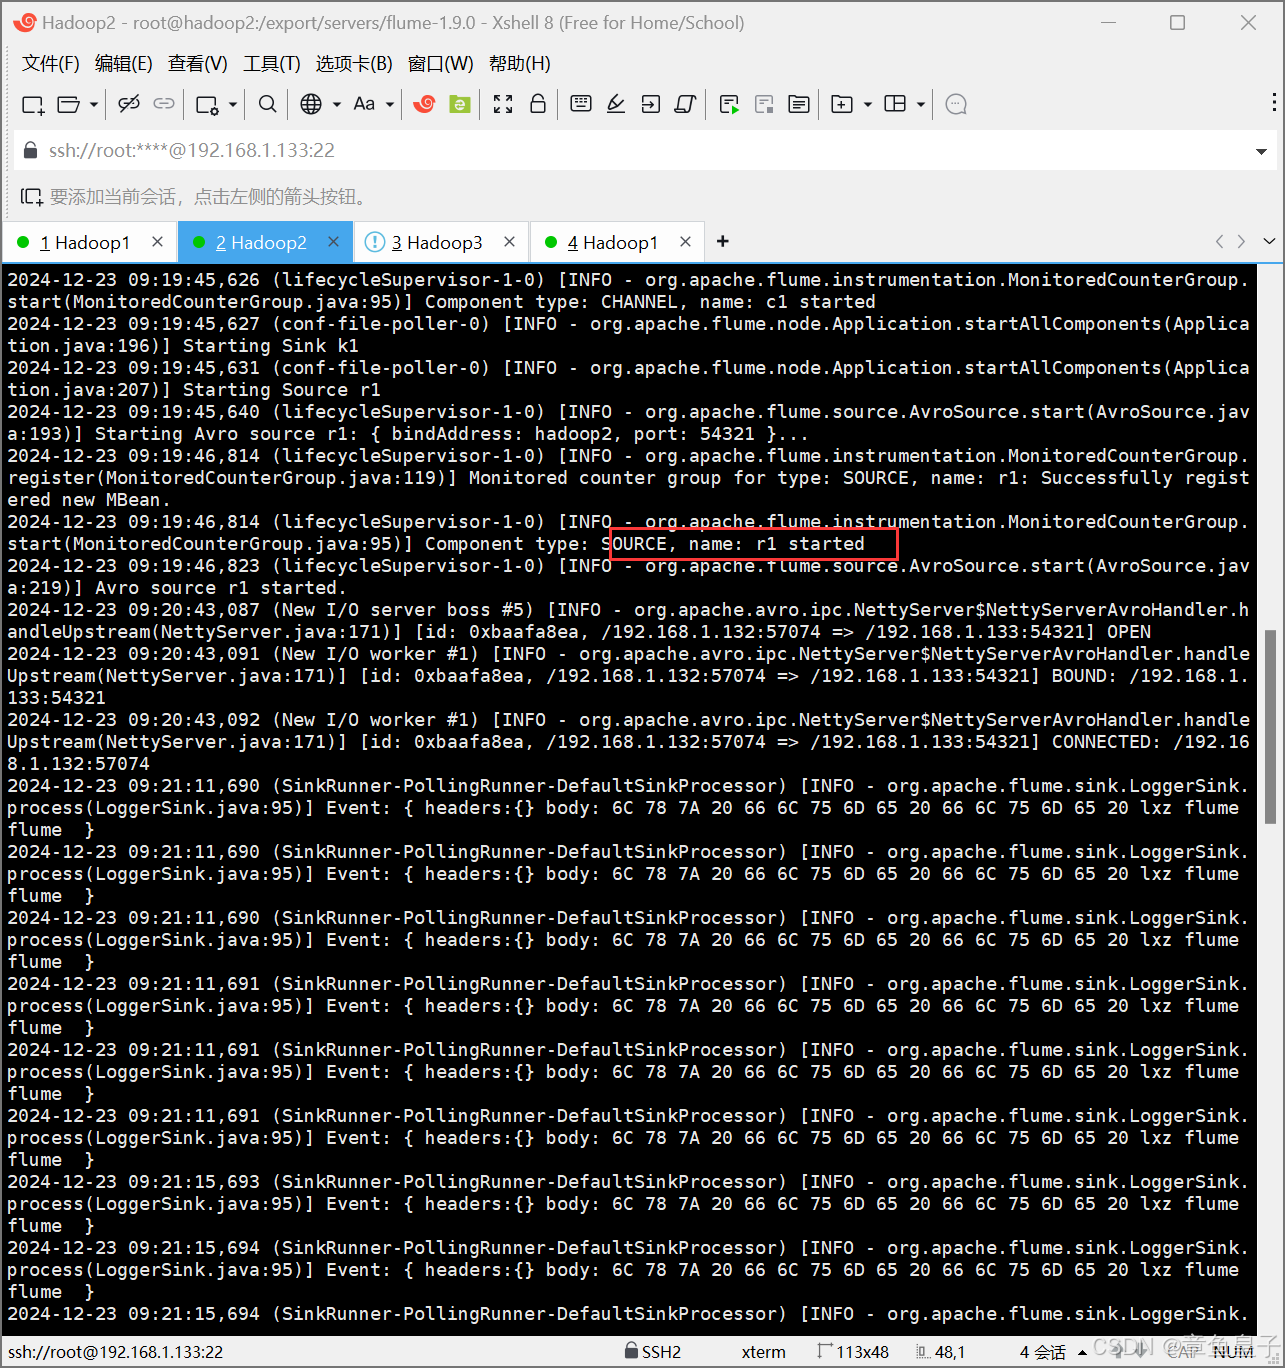Click the Open Session folder icon

click(x=69, y=104)
